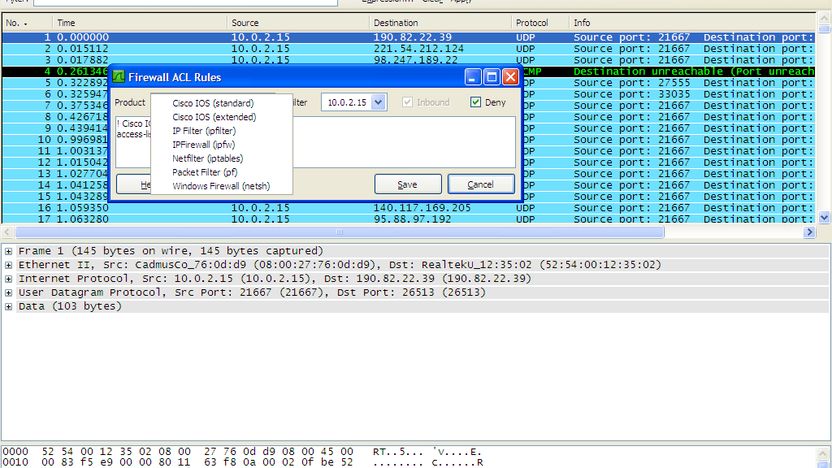Select packet 10 at time 0.996981
The image size is (832, 468).
(x=56, y=140)
